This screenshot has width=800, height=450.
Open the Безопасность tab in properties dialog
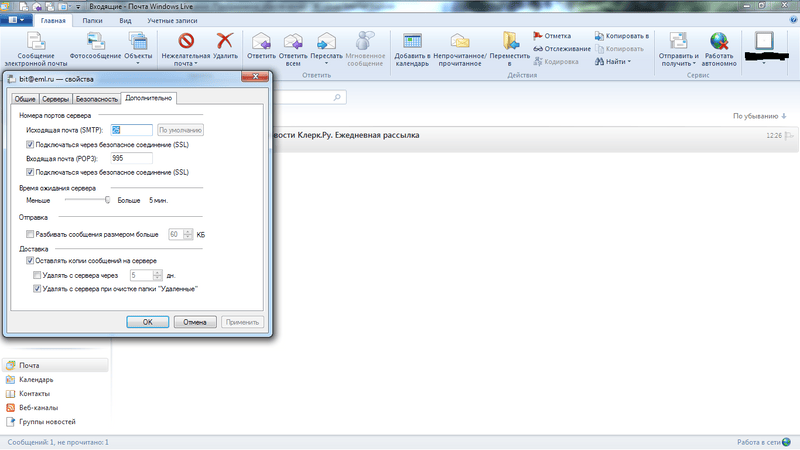[96, 99]
